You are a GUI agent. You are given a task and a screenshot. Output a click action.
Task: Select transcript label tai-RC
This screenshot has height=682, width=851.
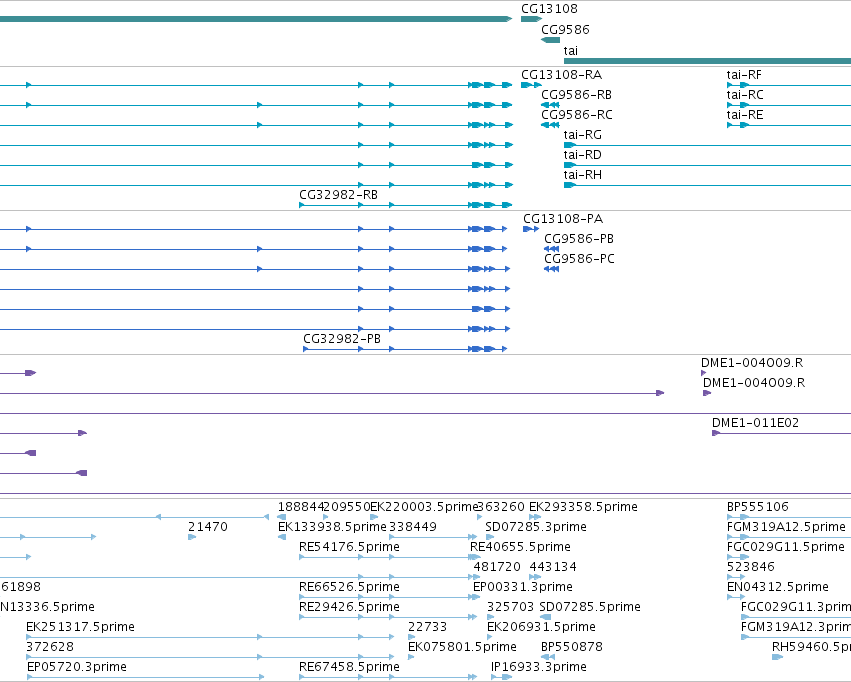pos(745,95)
